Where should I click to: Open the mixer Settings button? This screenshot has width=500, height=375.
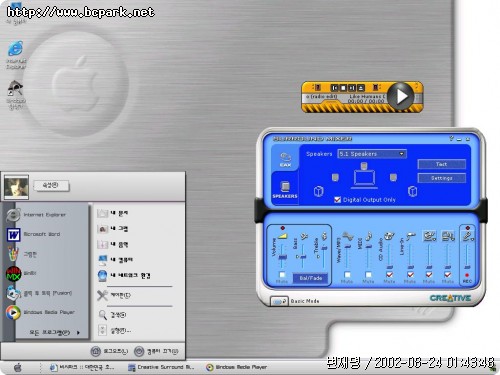(441, 178)
